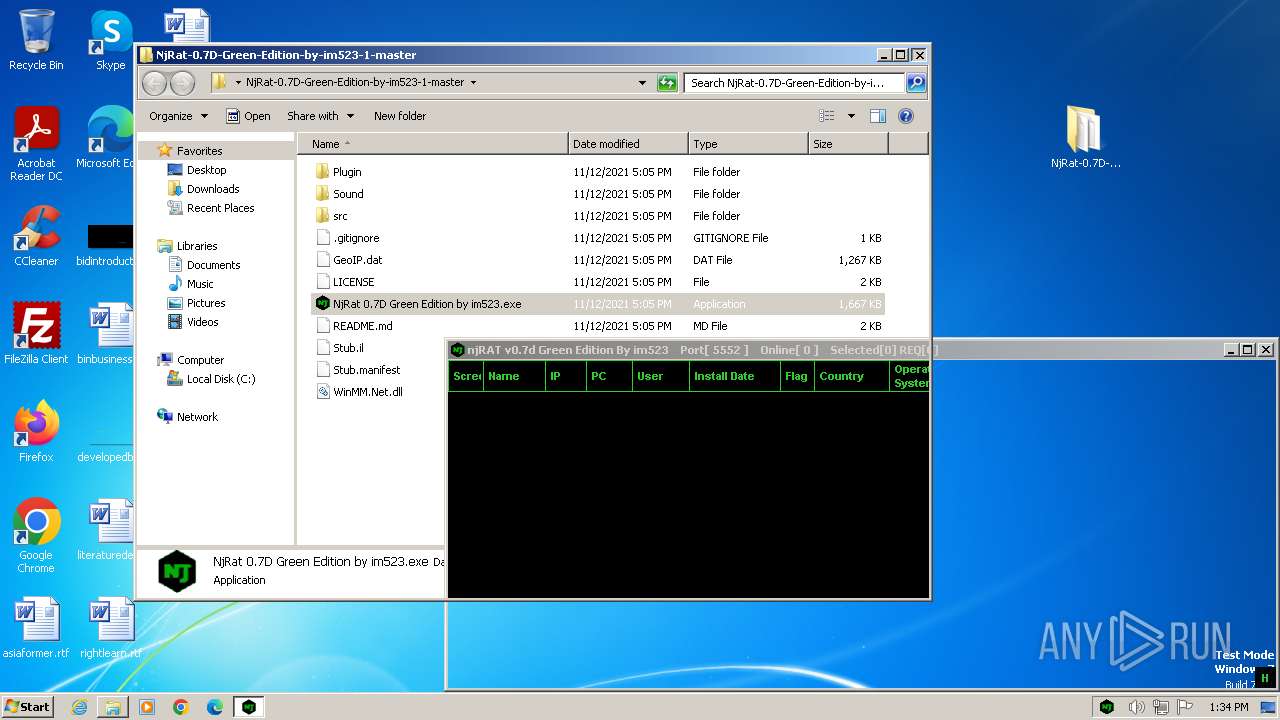
Task: Open asiaformer.rtf document on desktop
Action: pyautogui.click(x=36, y=628)
